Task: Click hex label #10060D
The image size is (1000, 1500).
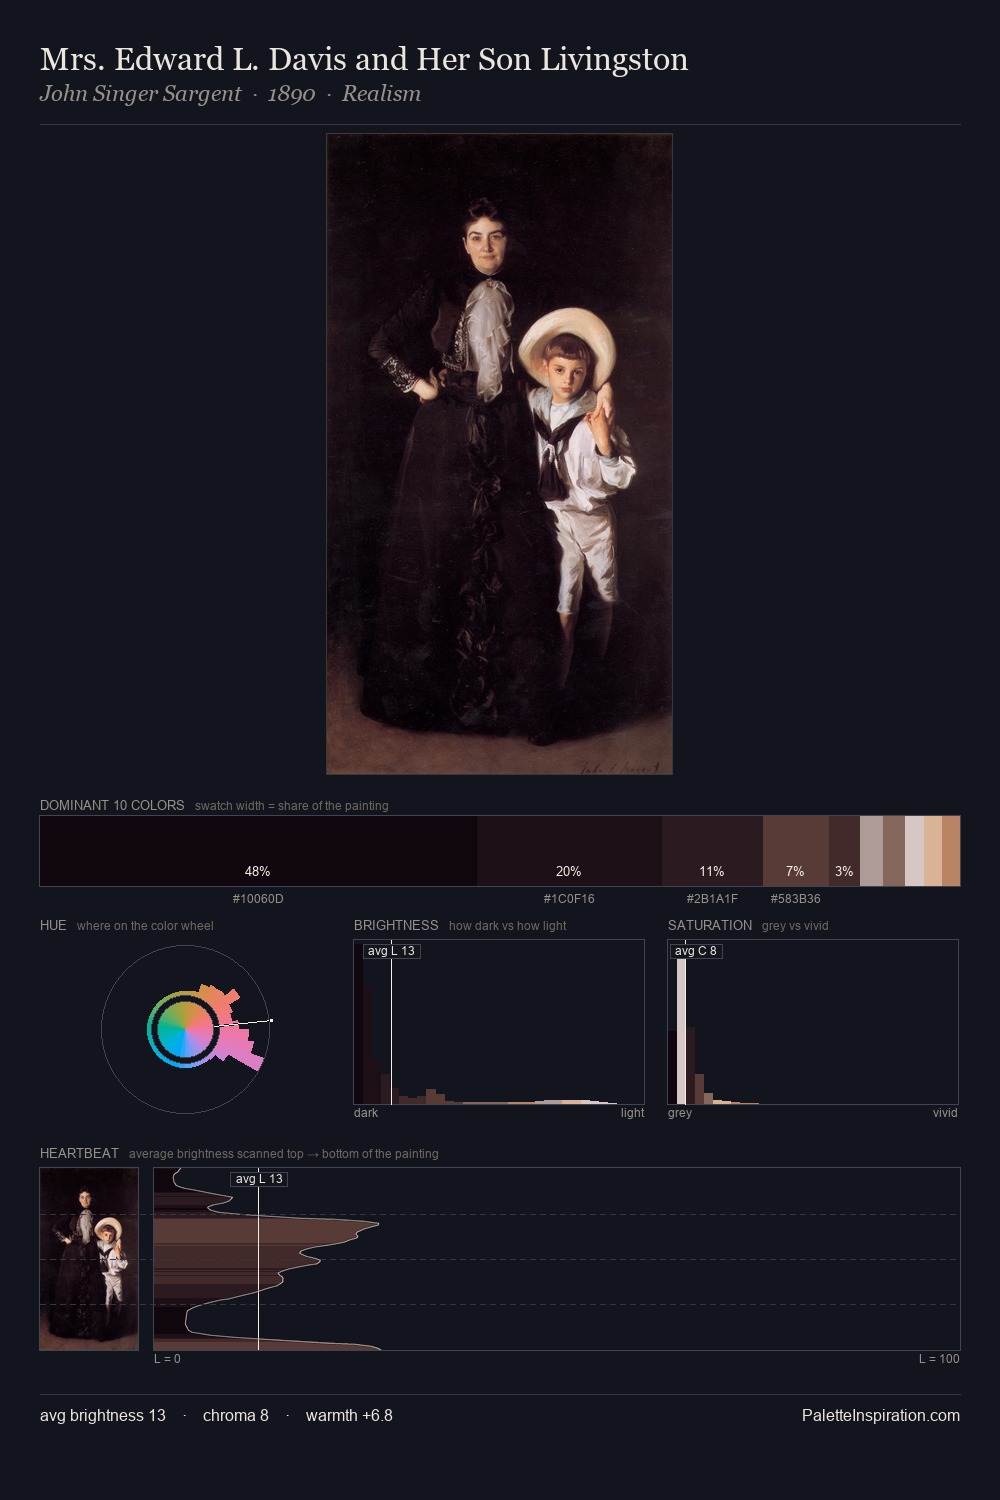Action: 258,899
